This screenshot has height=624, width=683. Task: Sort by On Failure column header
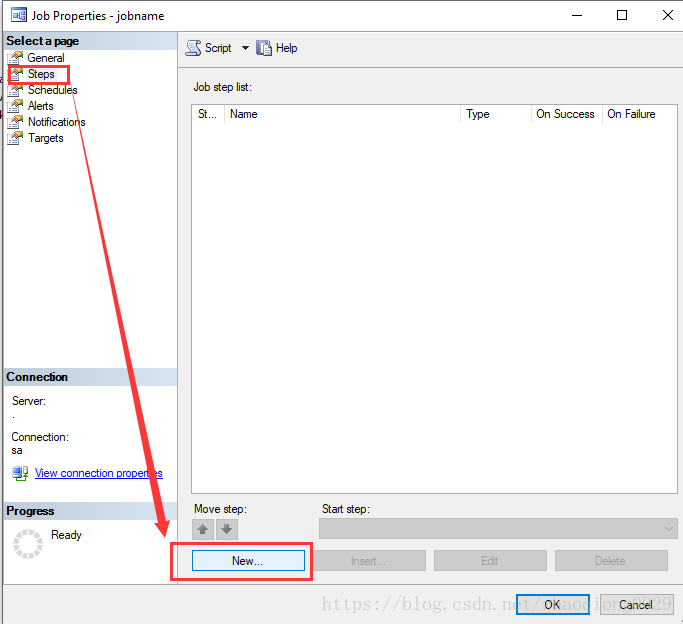tap(639, 114)
